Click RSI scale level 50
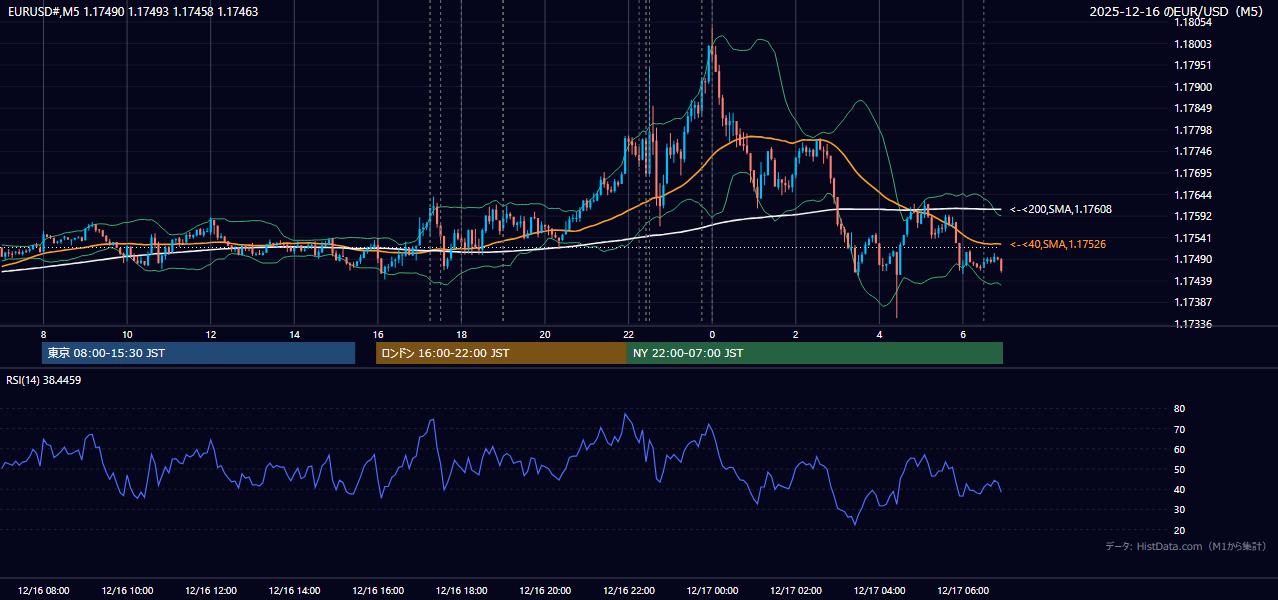The image size is (1278, 600). pyautogui.click(x=1180, y=469)
